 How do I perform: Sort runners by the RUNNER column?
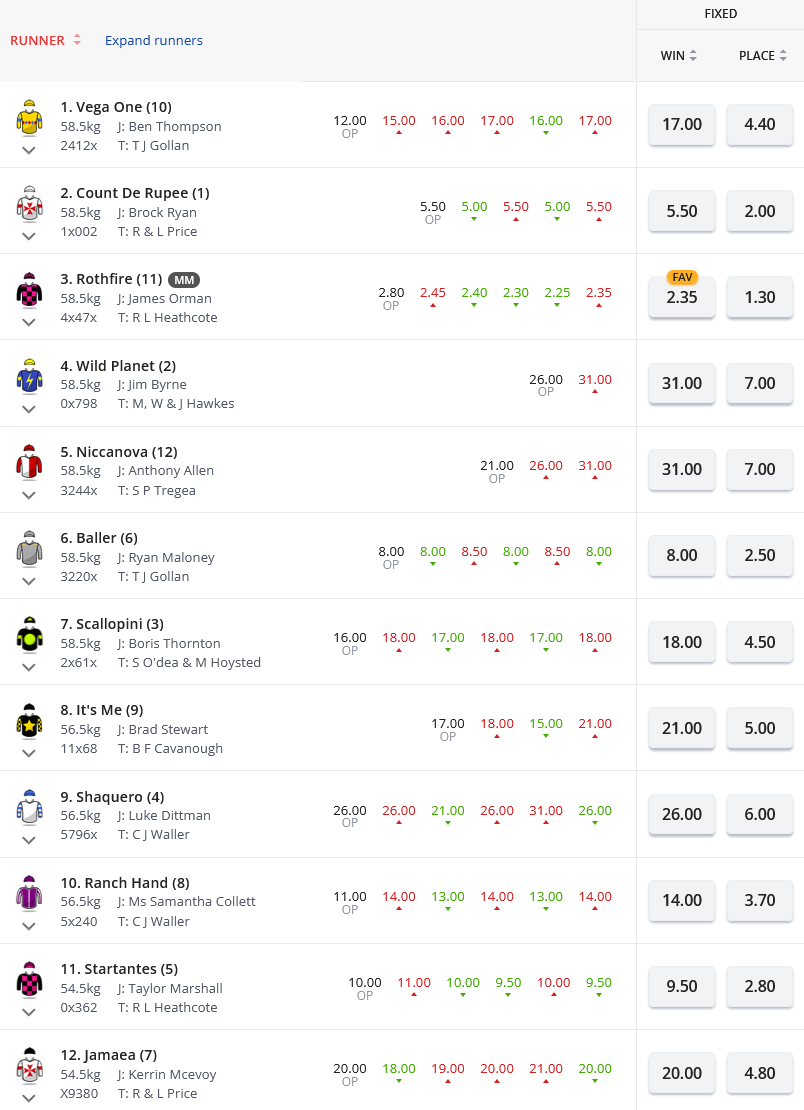[x=45, y=40]
